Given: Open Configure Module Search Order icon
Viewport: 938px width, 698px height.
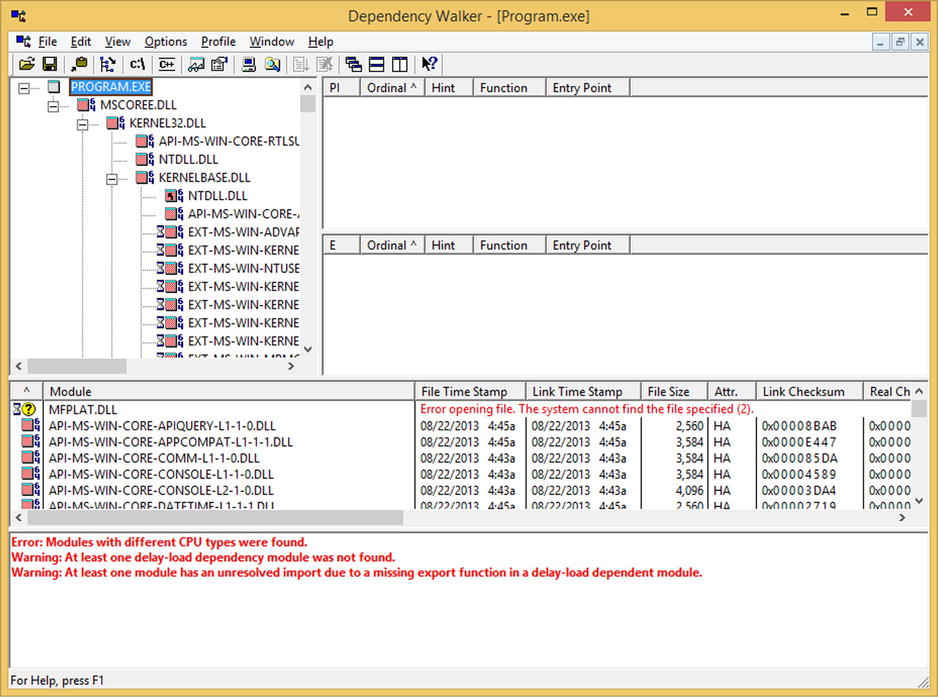Looking at the screenshot, I should [272, 64].
